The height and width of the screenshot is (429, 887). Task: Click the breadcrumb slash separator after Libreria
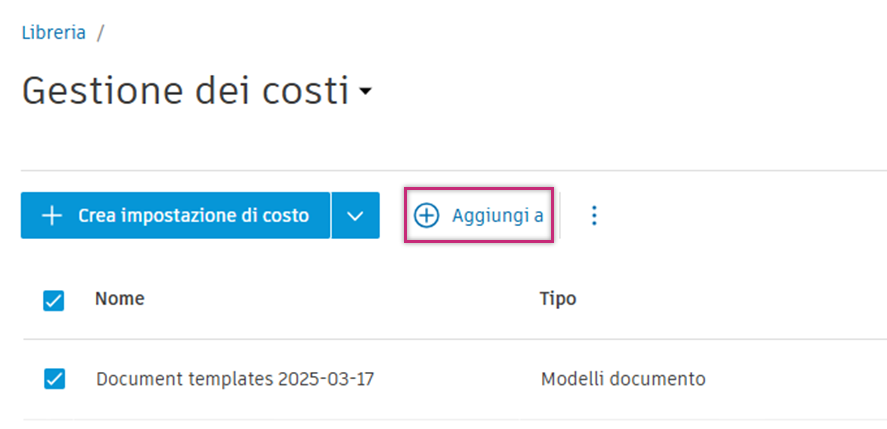click(x=101, y=32)
